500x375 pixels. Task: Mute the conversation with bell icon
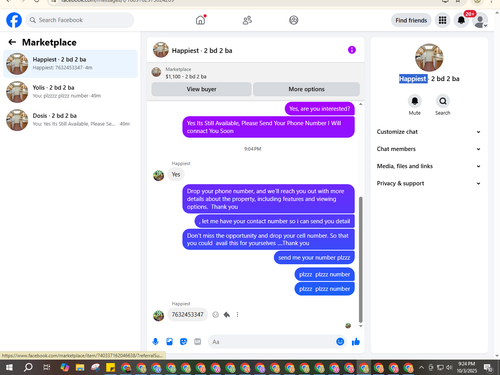click(415, 101)
